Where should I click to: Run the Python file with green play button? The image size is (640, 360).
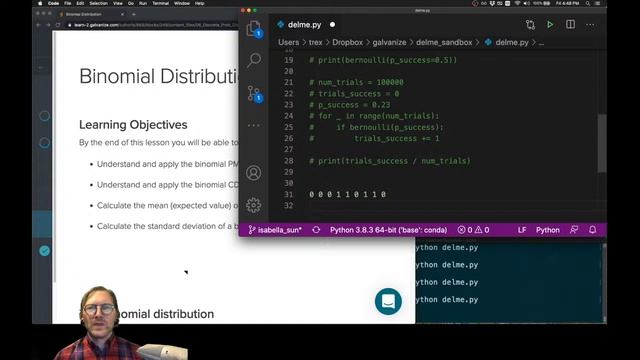pos(550,24)
